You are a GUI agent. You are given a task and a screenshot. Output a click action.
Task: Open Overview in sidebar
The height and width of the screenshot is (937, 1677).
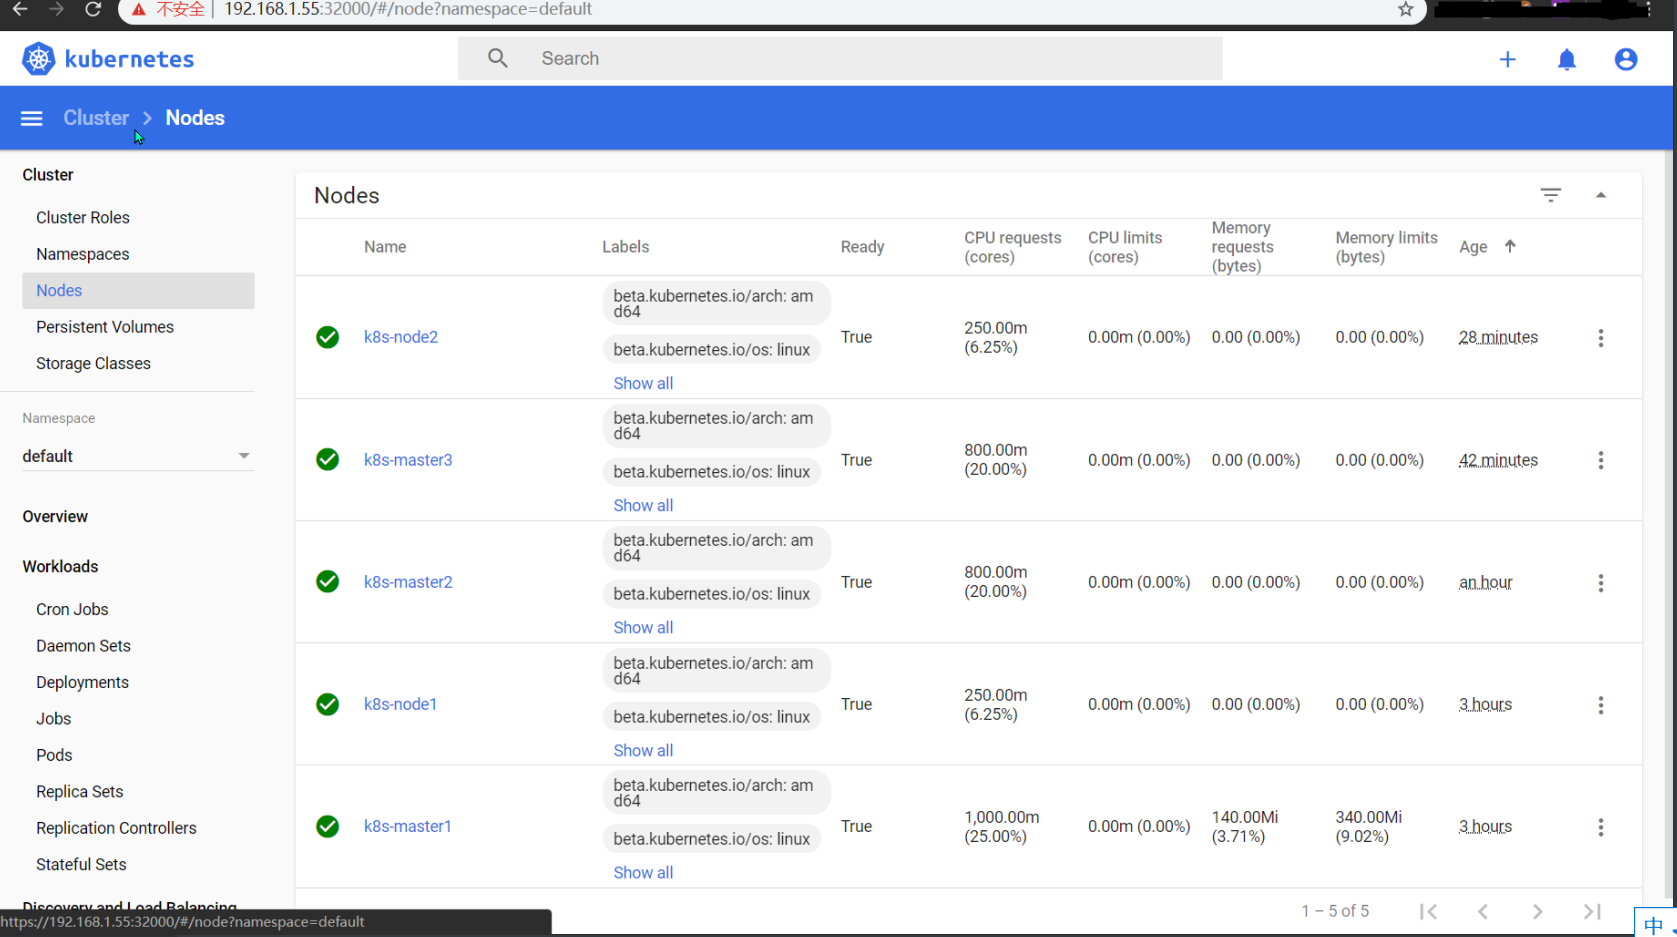[55, 516]
